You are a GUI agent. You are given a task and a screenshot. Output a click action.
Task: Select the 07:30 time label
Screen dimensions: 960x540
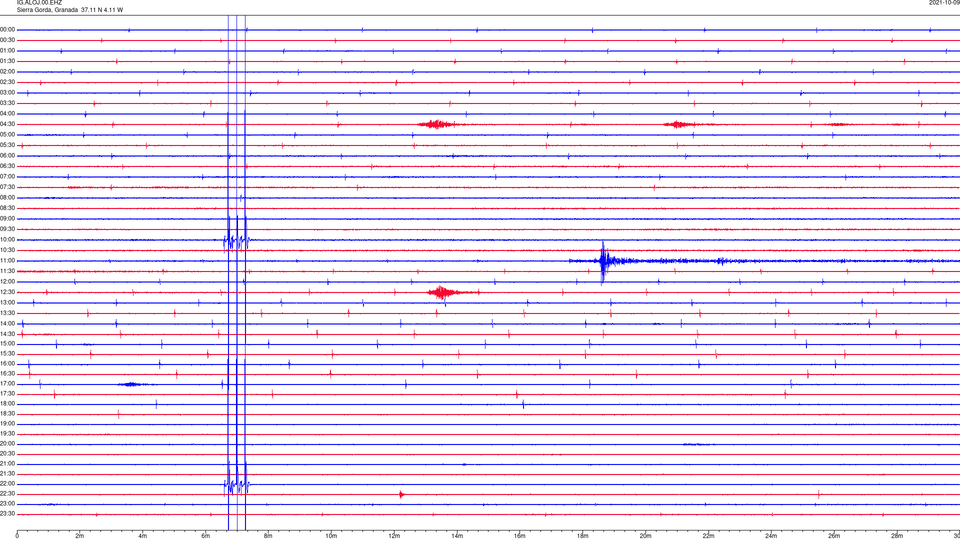[x=8, y=187]
